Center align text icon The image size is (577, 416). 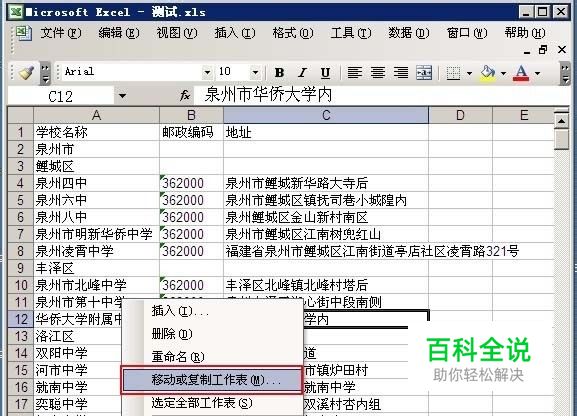click(x=378, y=73)
